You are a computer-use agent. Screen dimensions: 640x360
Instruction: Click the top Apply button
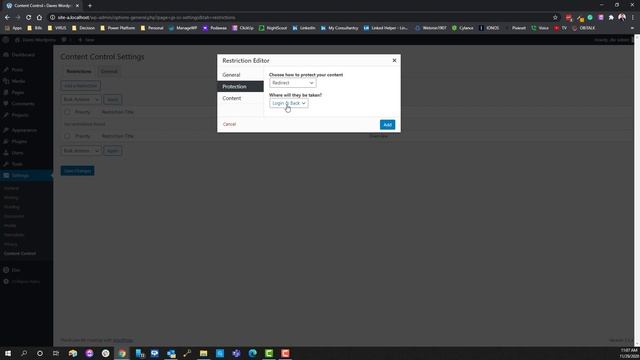click(x=113, y=100)
